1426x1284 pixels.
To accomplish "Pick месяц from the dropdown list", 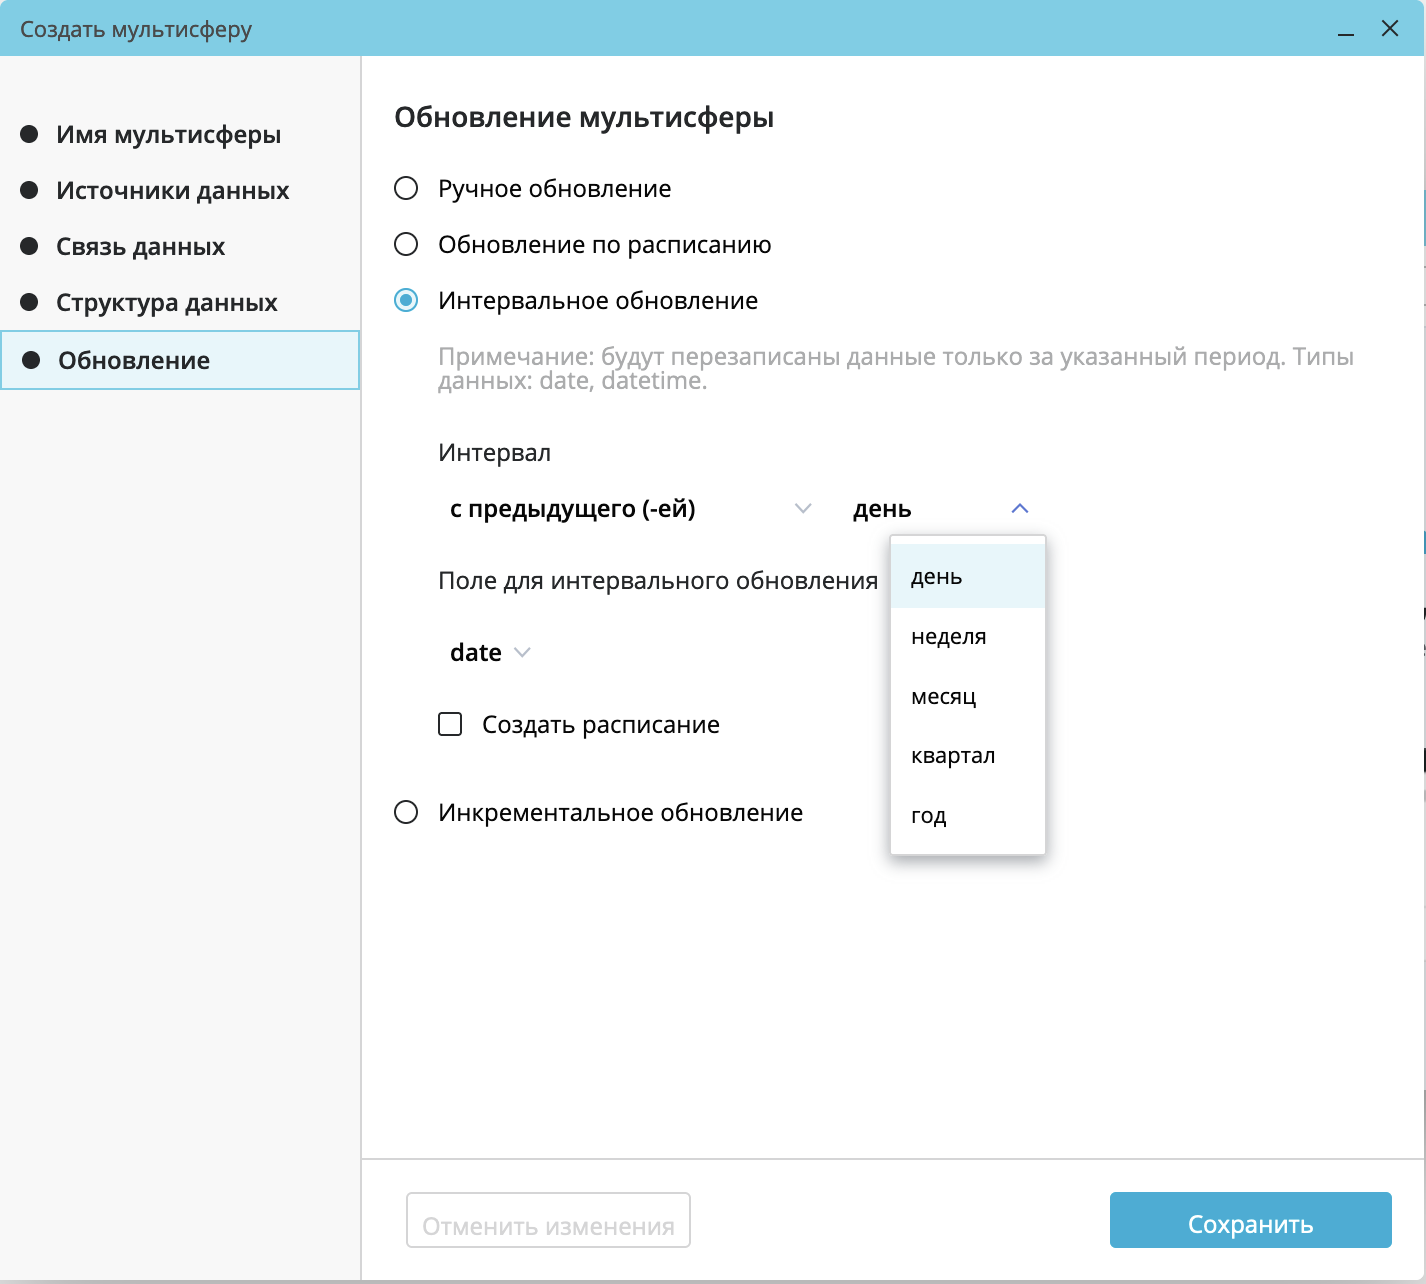I will (x=968, y=697).
